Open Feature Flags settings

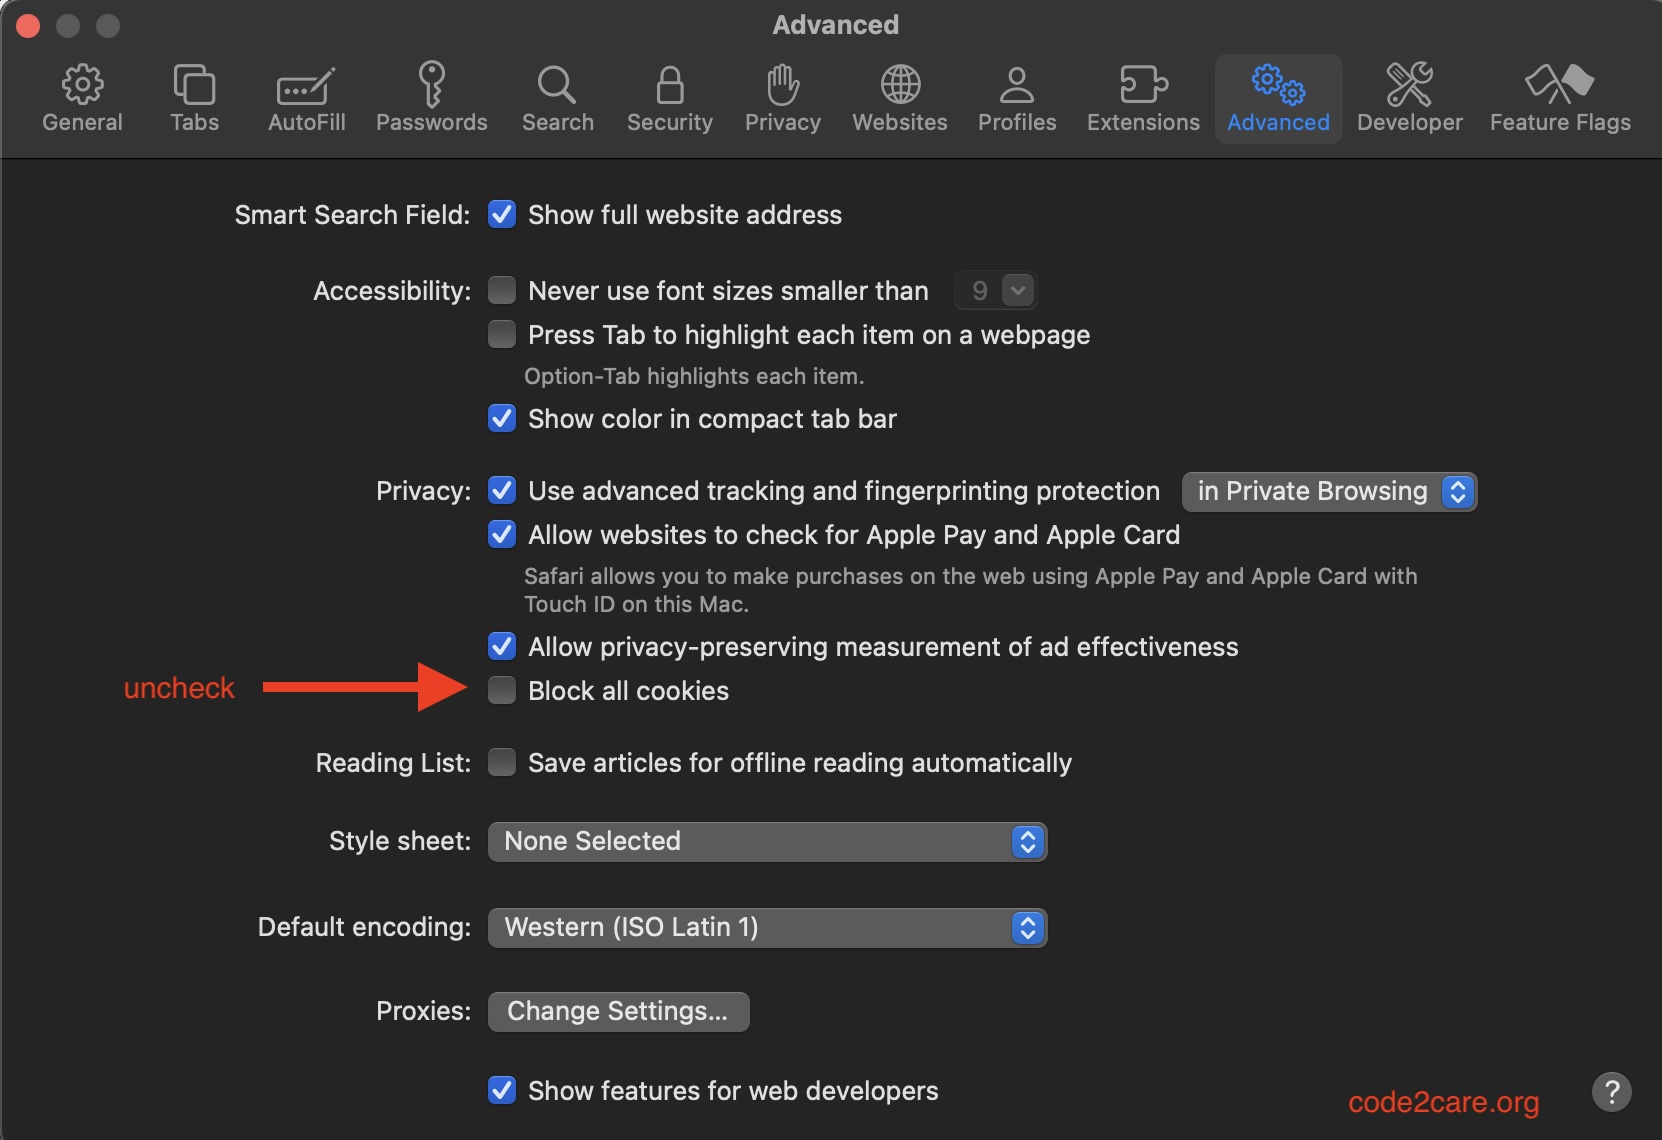point(1559,97)
